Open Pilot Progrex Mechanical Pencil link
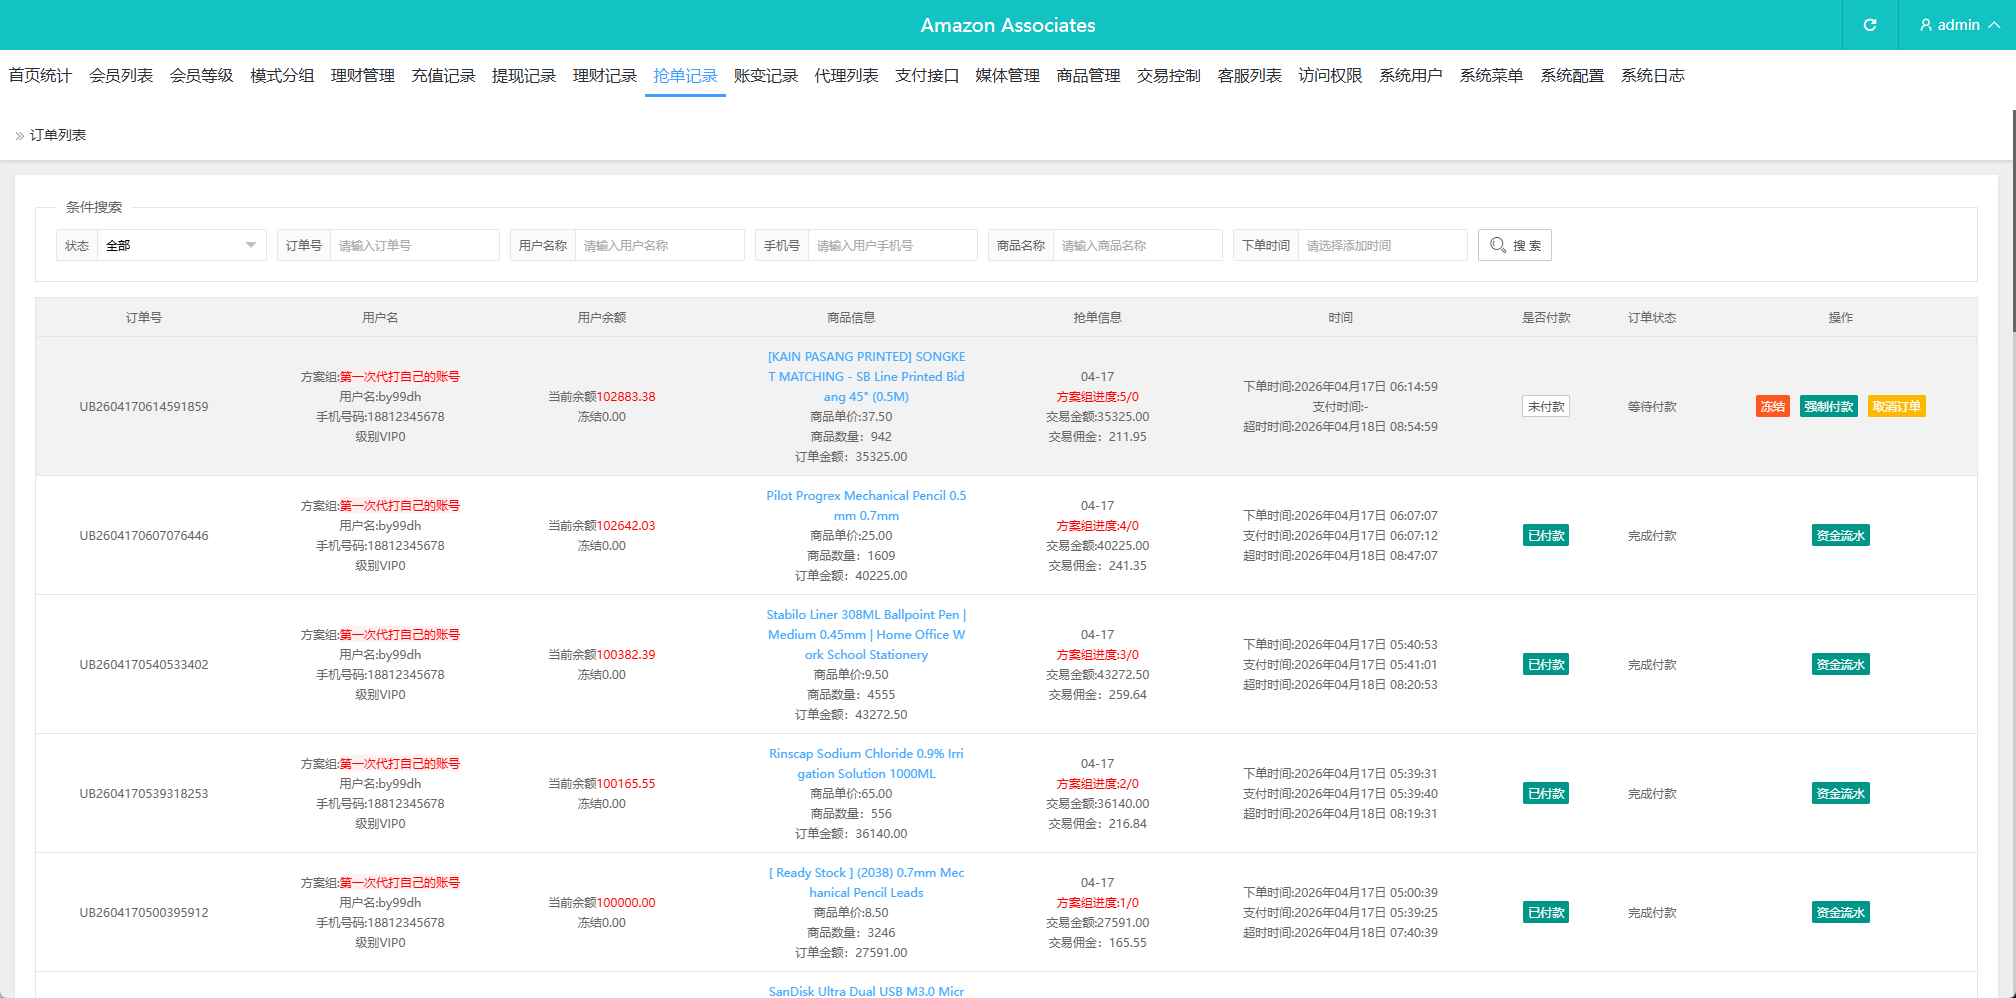Image resolution: width=2016 pixels, height=998 pixels. tap(866, 505)
